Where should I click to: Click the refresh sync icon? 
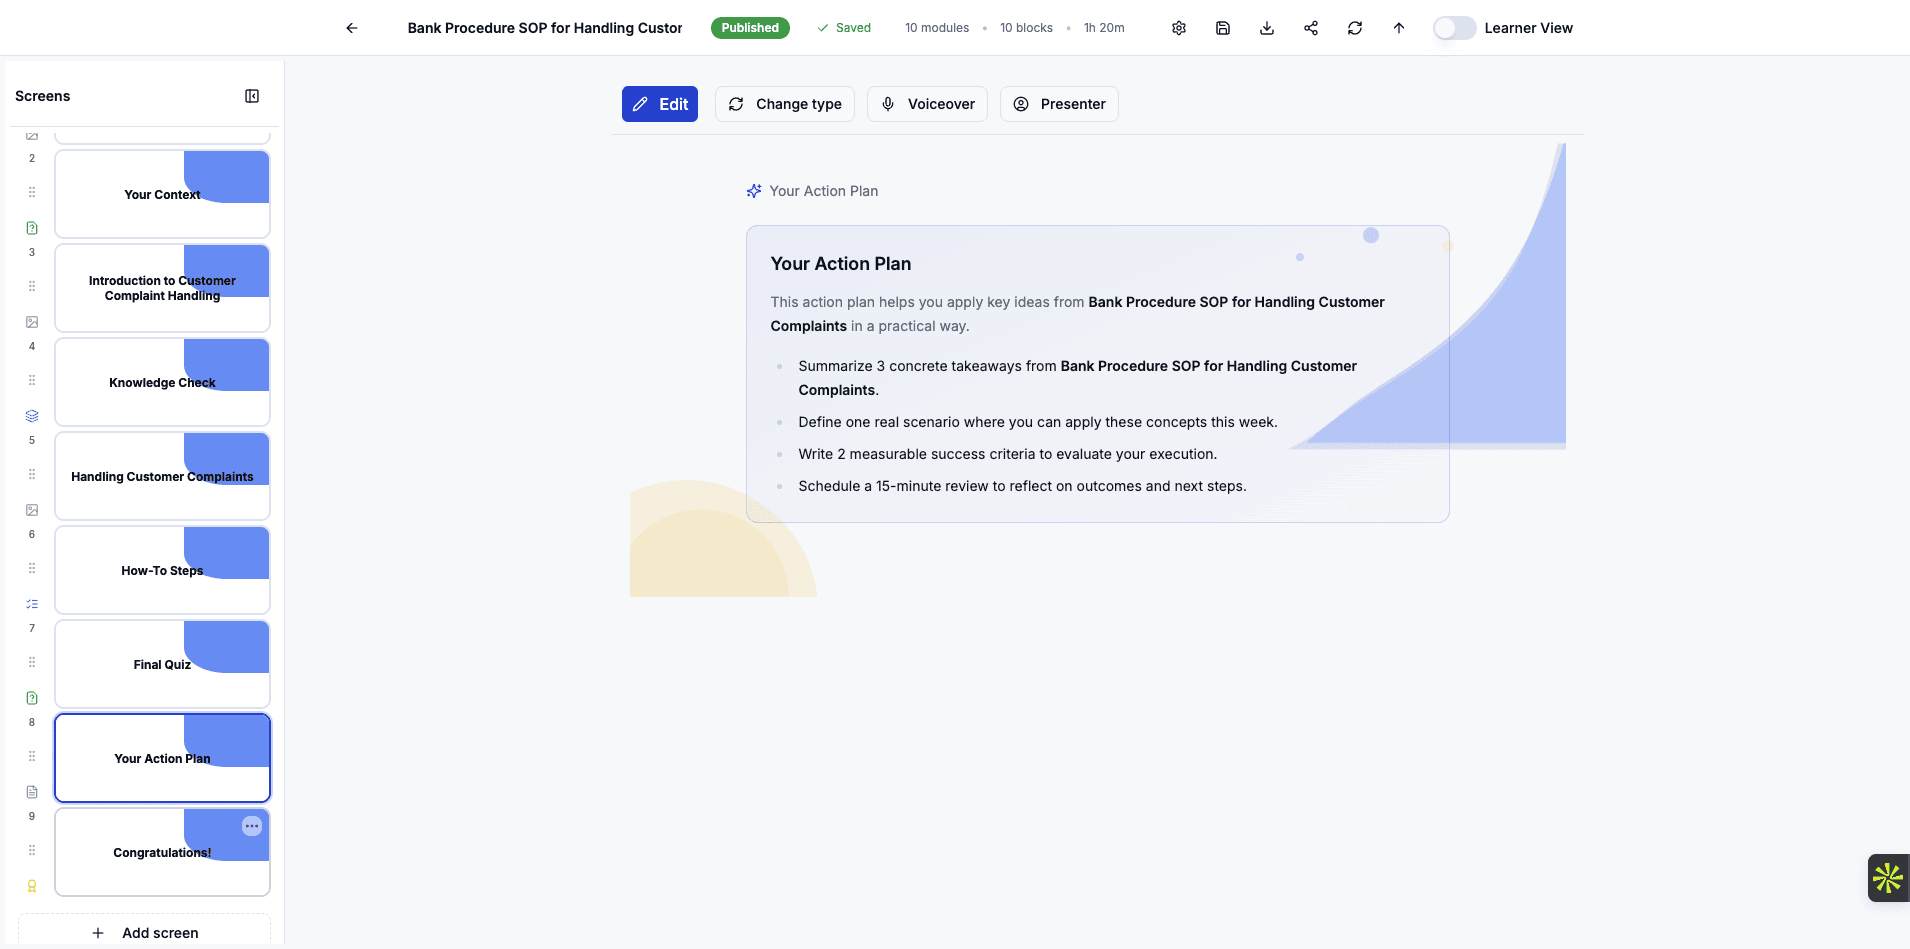click(x=1355, y=28)
